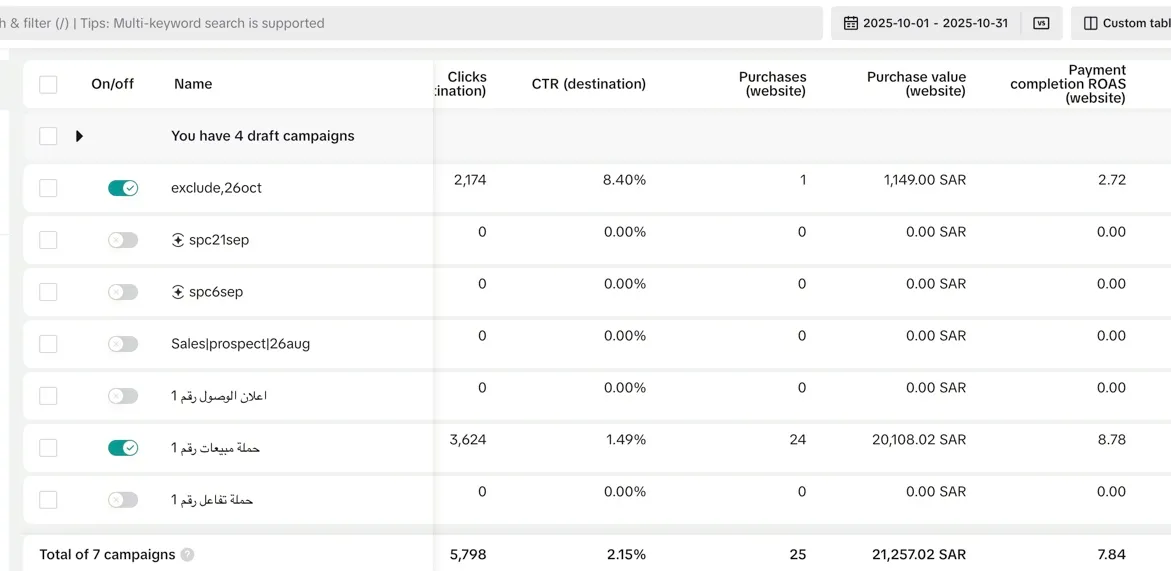Click the 8.40% CTR value

click(x=624, y=180)
